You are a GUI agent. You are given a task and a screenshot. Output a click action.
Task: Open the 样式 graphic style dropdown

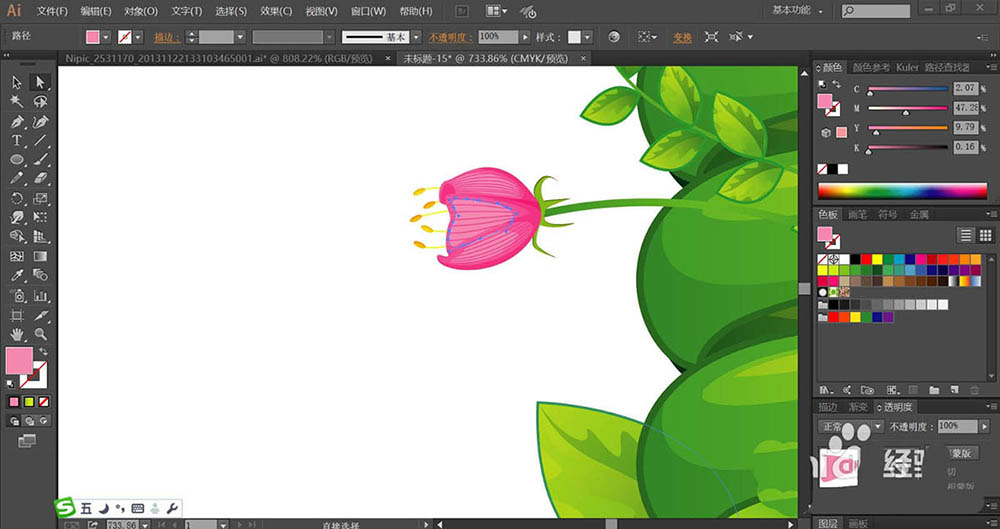[587, 37]
